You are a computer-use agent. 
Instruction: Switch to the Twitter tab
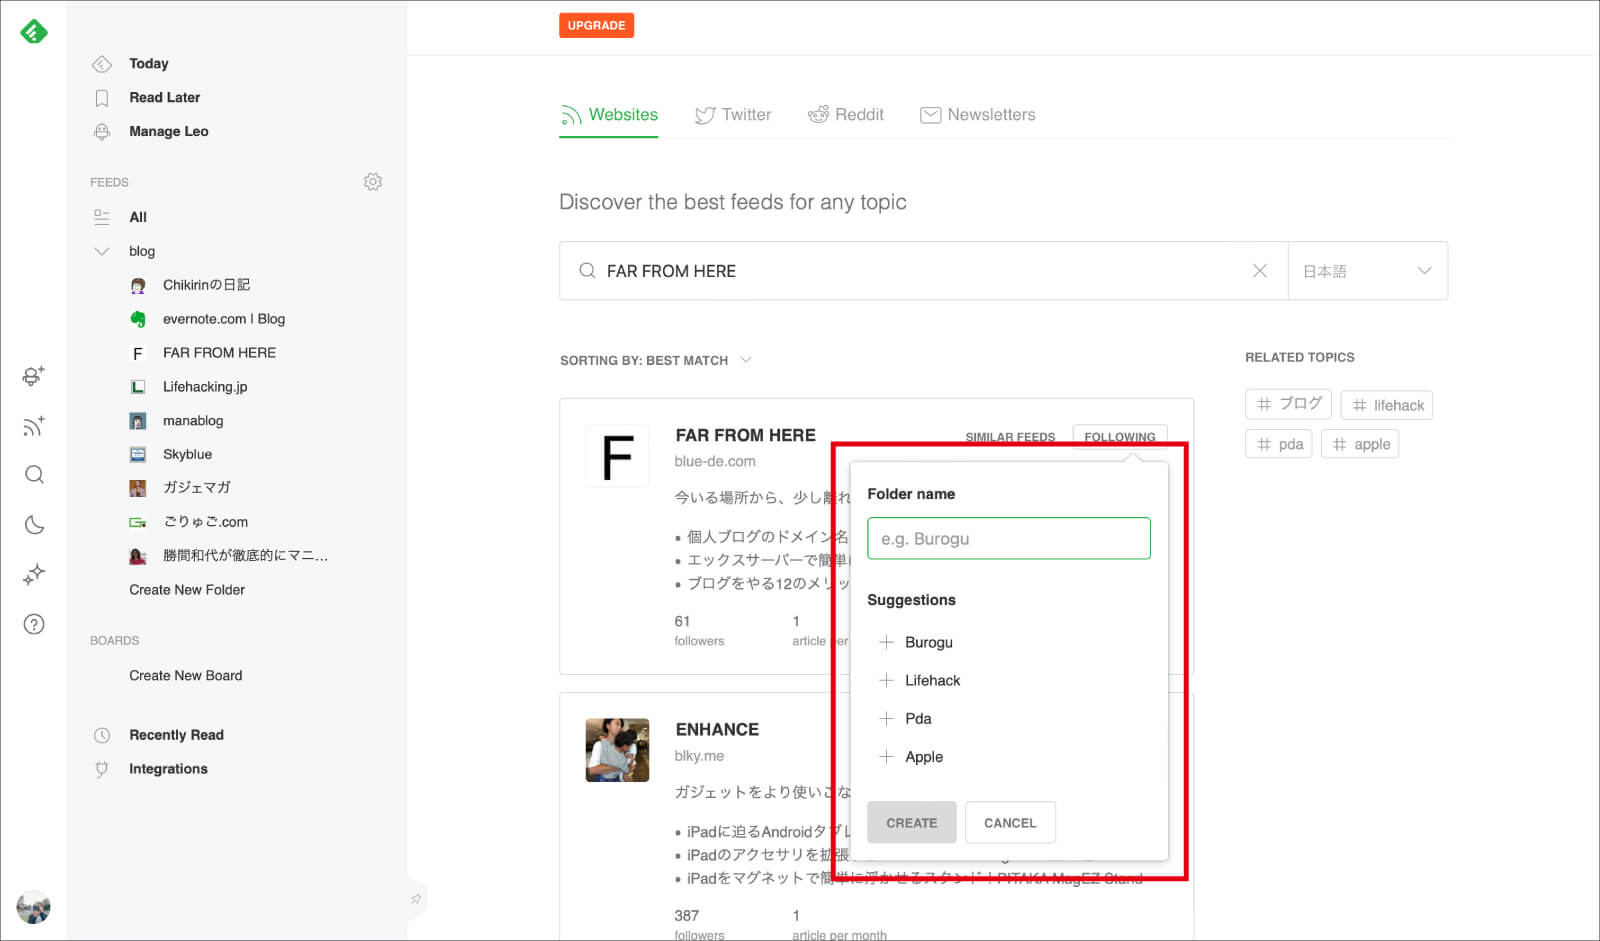tap(733, 115)
